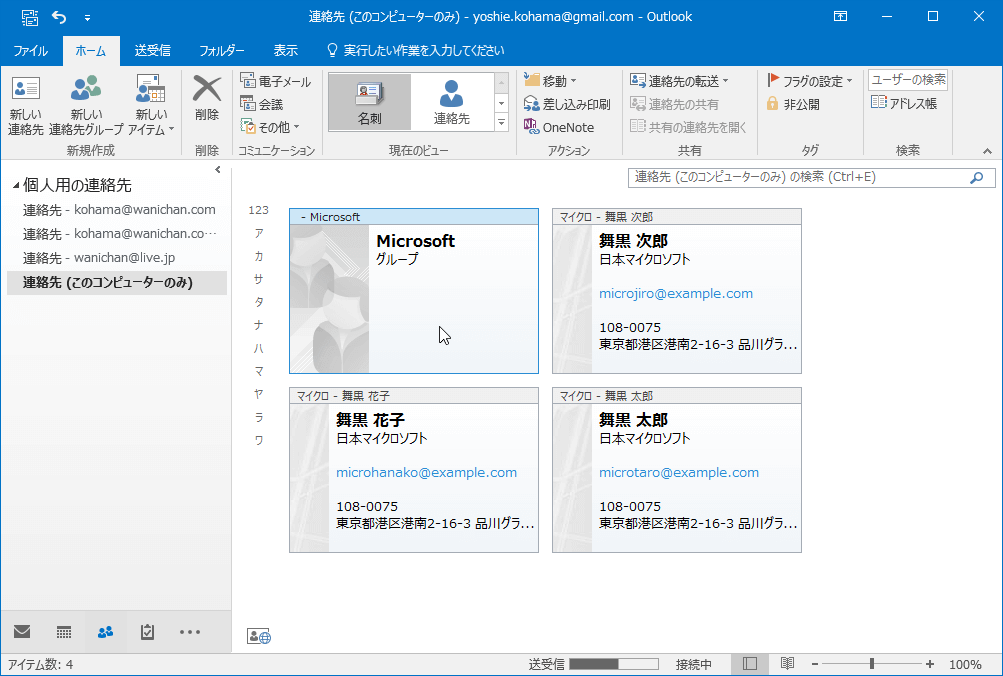Open the フォルダー tab

coord(221,51)
